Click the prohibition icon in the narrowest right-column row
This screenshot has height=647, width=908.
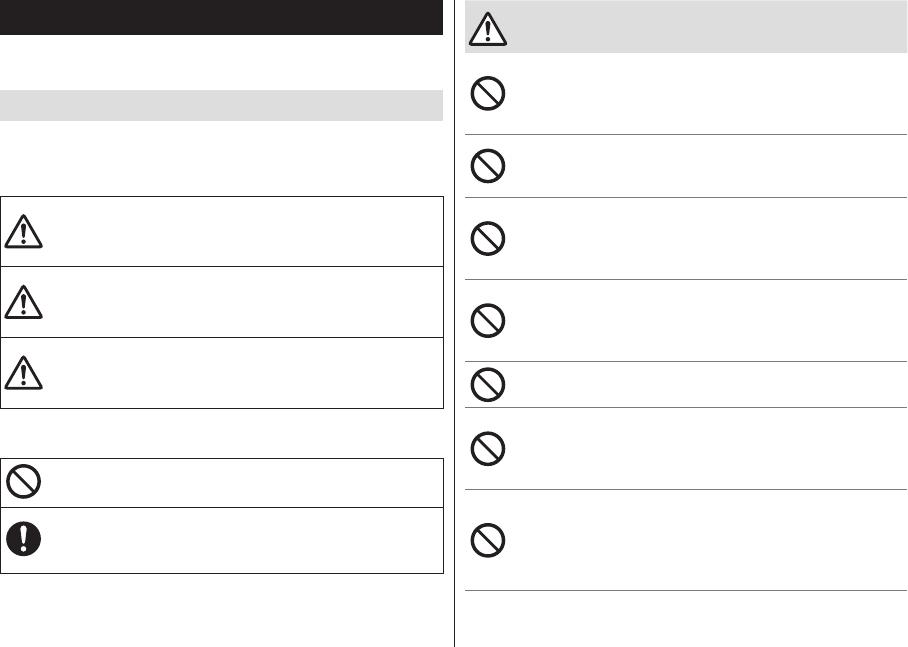click(x=488, y=385)
